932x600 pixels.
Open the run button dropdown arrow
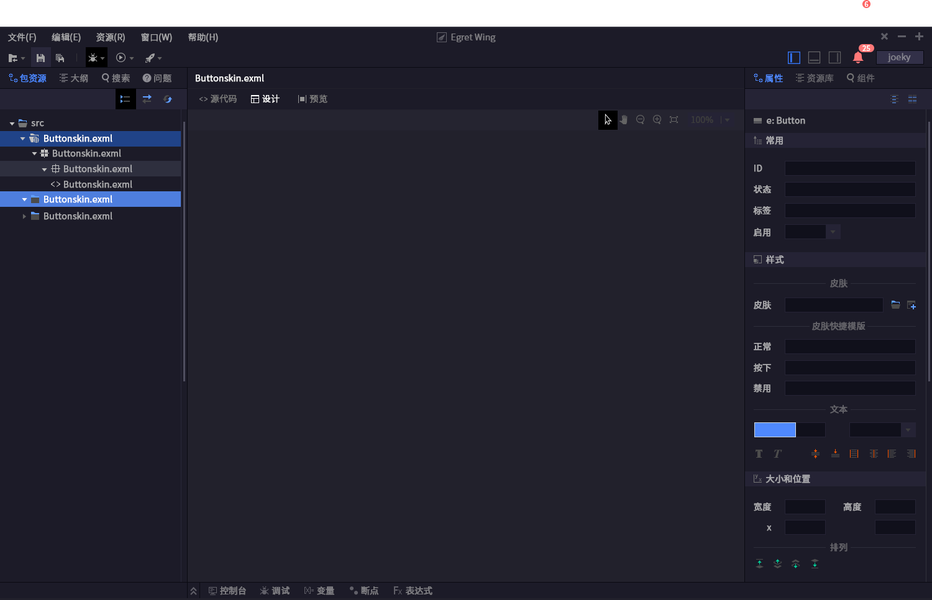point(131,58)
